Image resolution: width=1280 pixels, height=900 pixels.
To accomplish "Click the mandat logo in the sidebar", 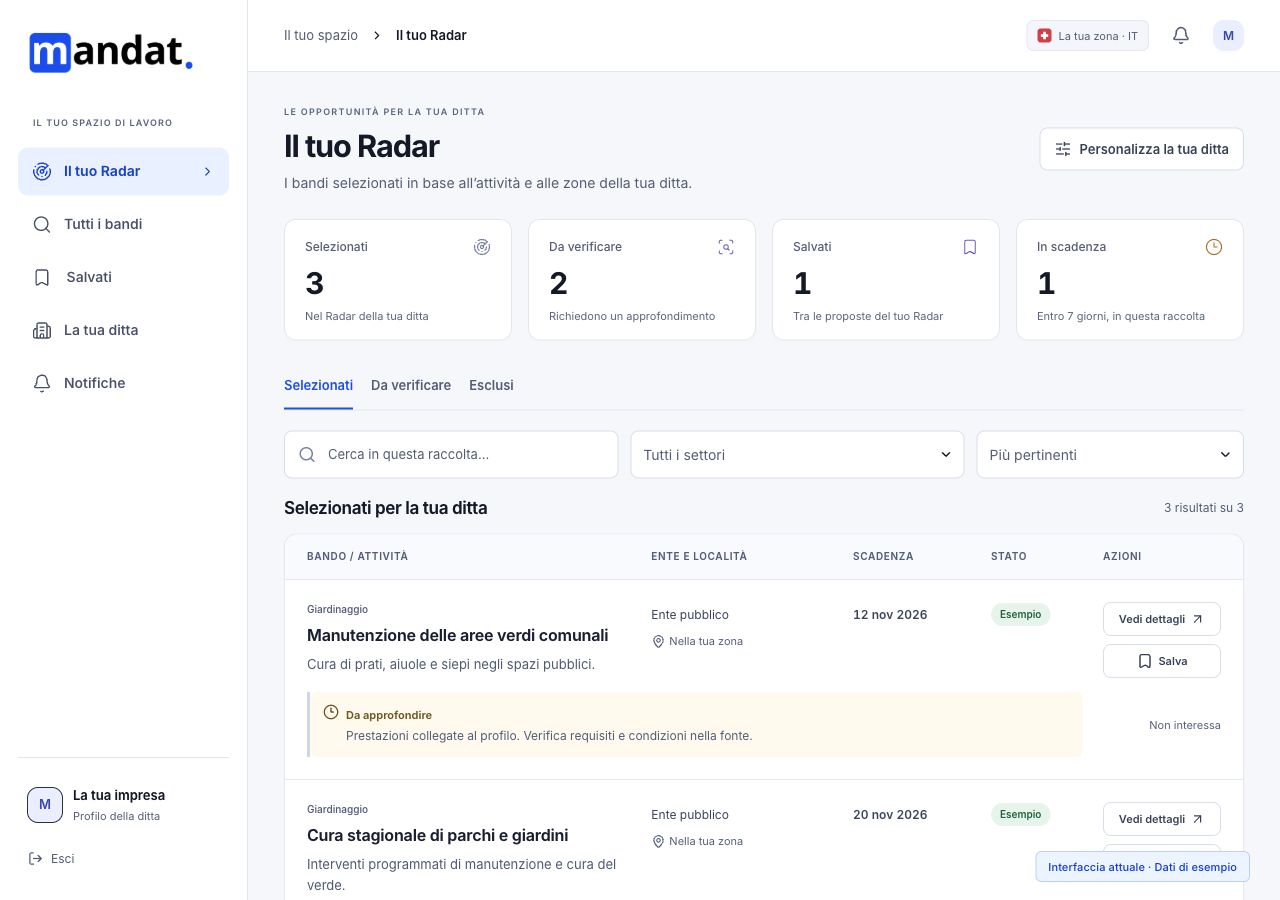I will point(111,52).
